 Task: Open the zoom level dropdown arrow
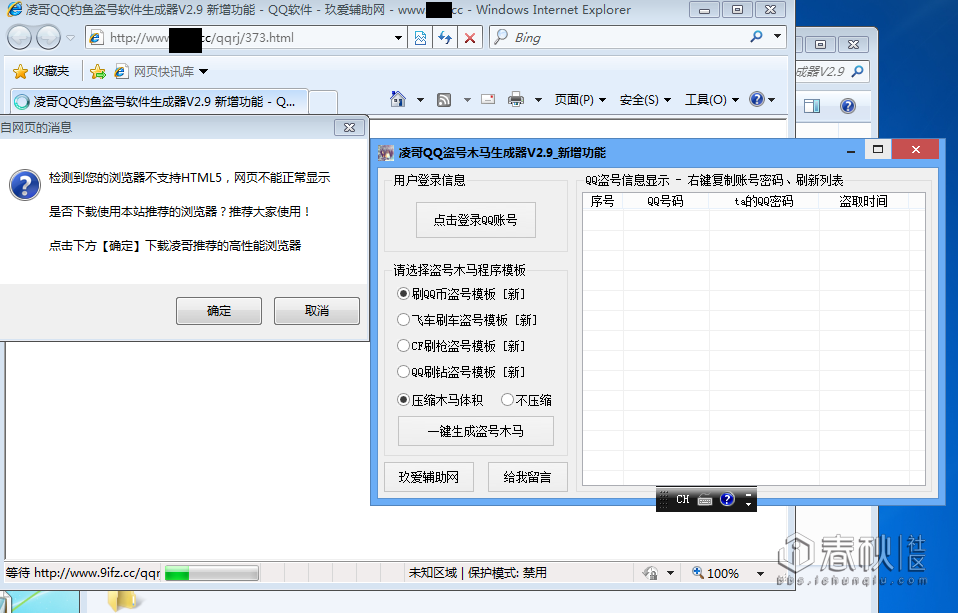click(x=761, y=573)
